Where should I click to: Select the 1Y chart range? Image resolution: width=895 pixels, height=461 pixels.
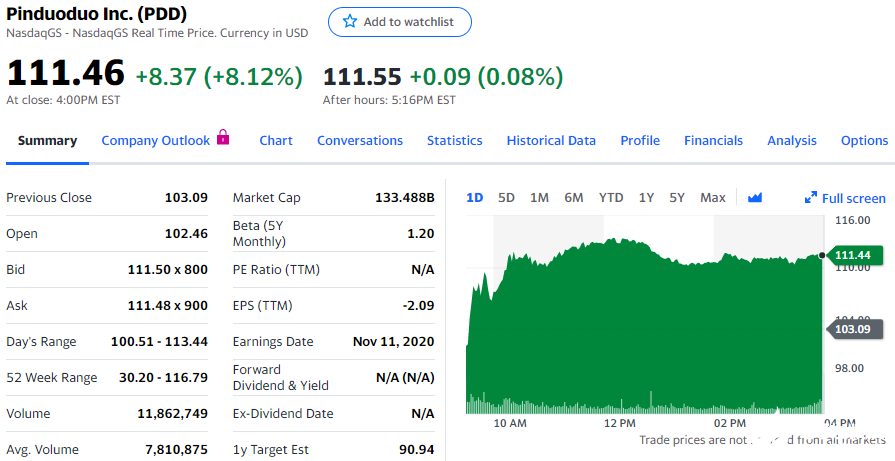click(646, 197)
